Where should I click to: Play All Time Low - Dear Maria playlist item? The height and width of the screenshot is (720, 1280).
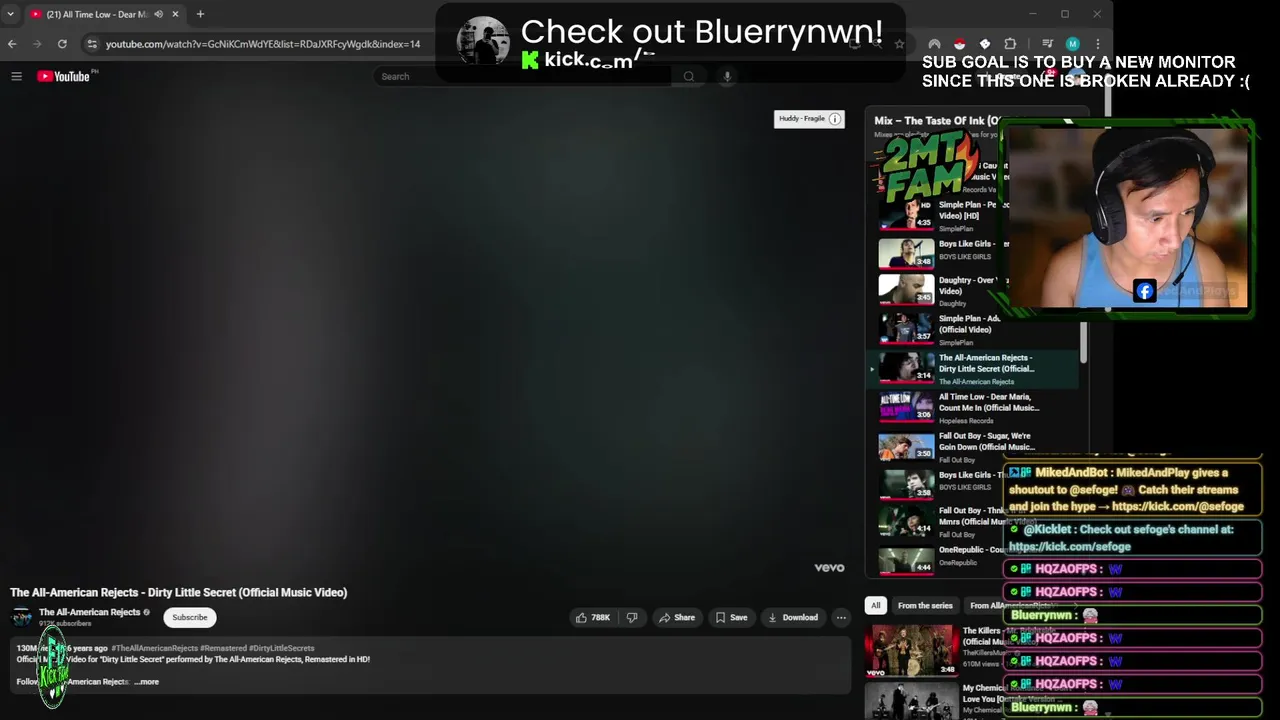coord(972,408)
